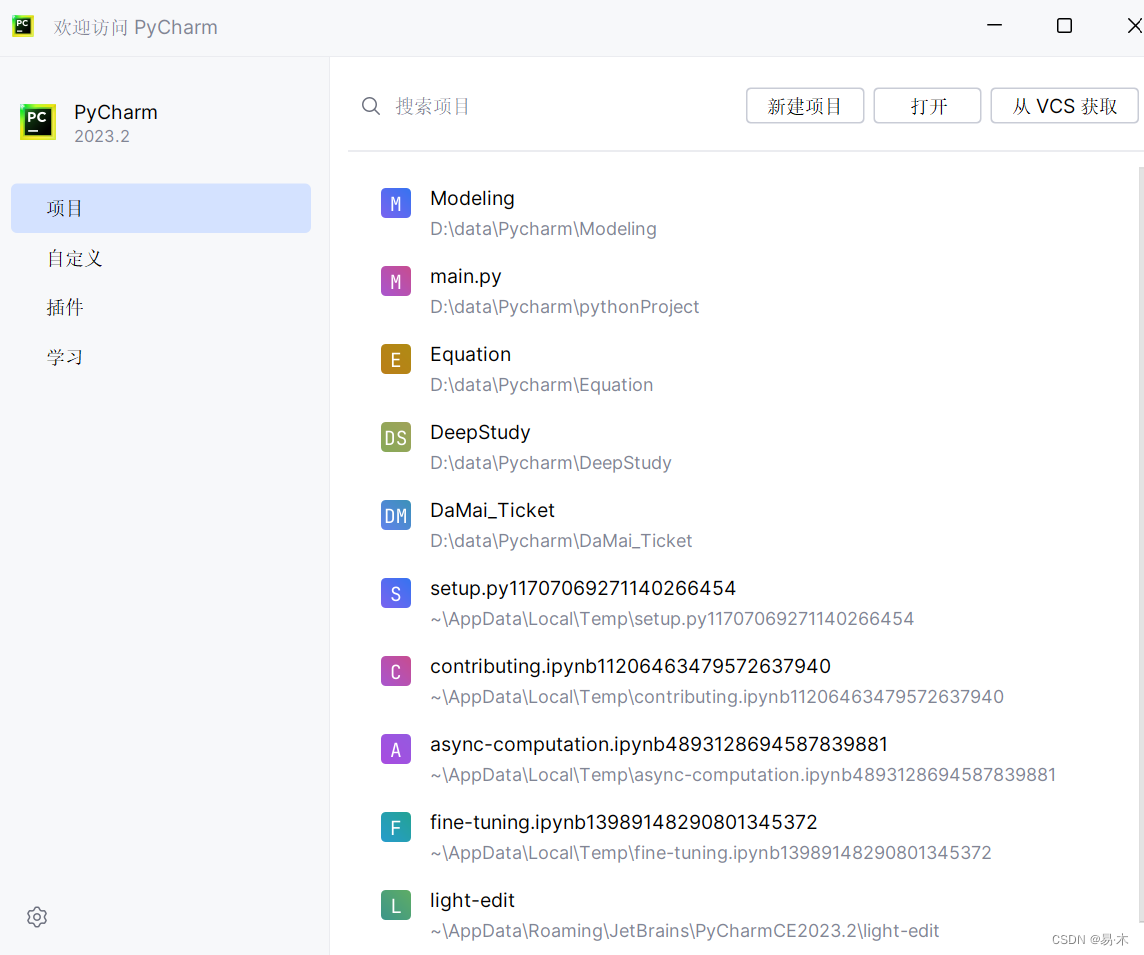Open the main.py project
The height and width of the screenshot is (955, 1144).
465,277
